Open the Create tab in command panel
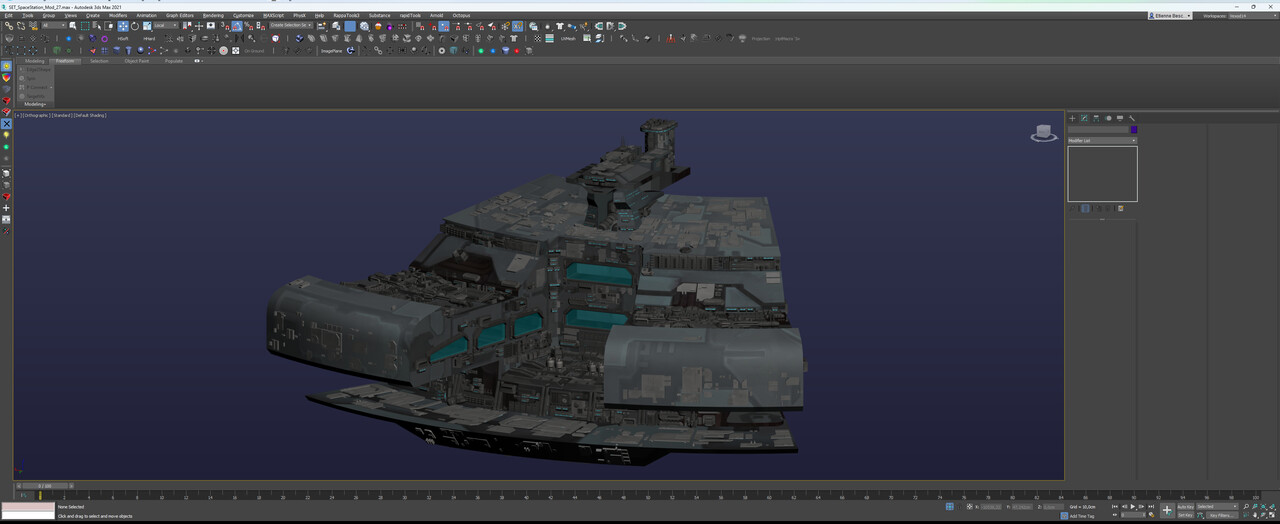The image size is (1280, 524). 1072,118
